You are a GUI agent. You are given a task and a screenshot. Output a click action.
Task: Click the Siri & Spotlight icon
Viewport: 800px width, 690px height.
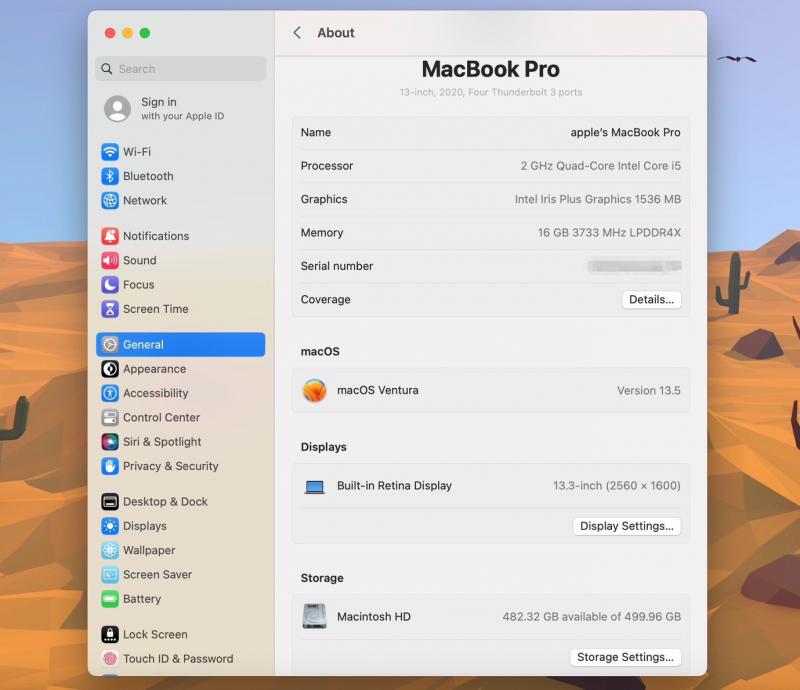point(110,442)
